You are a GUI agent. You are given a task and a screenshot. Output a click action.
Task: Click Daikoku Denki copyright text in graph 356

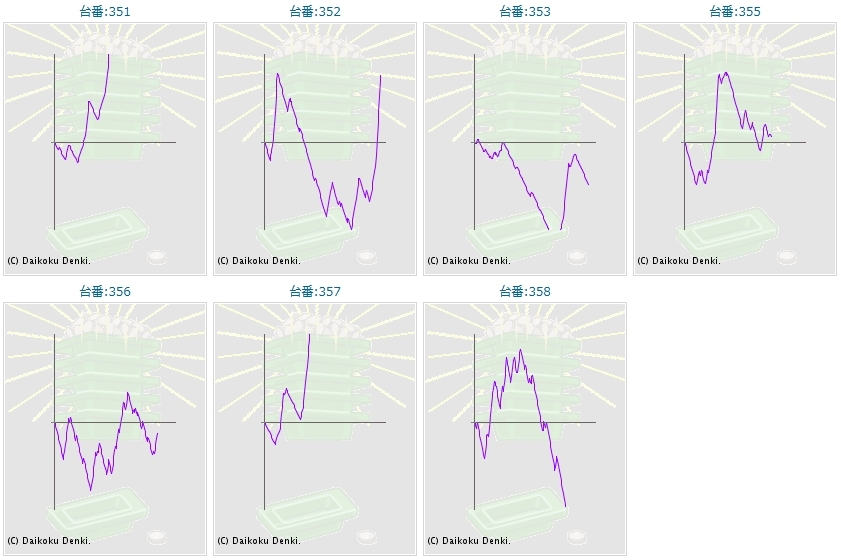(49, 541)
